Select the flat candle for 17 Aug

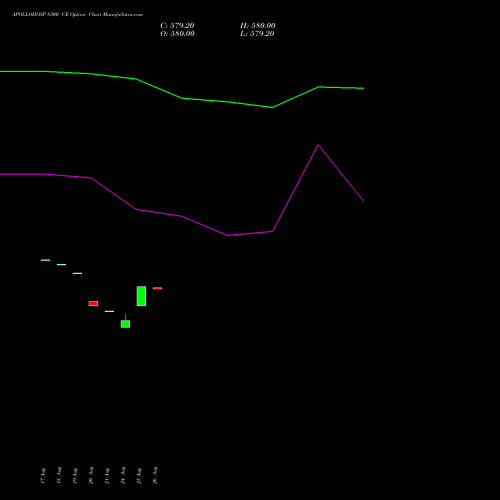[45, 260]
